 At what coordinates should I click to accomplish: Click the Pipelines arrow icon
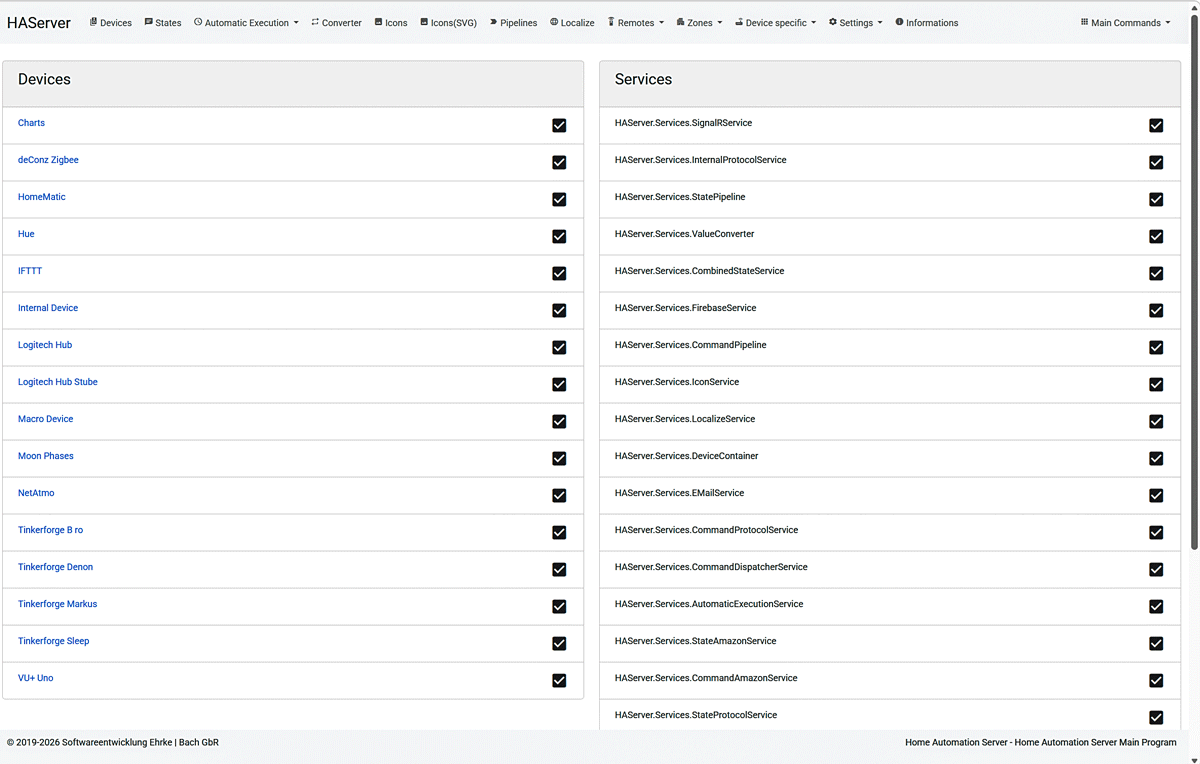coord(493,22)
